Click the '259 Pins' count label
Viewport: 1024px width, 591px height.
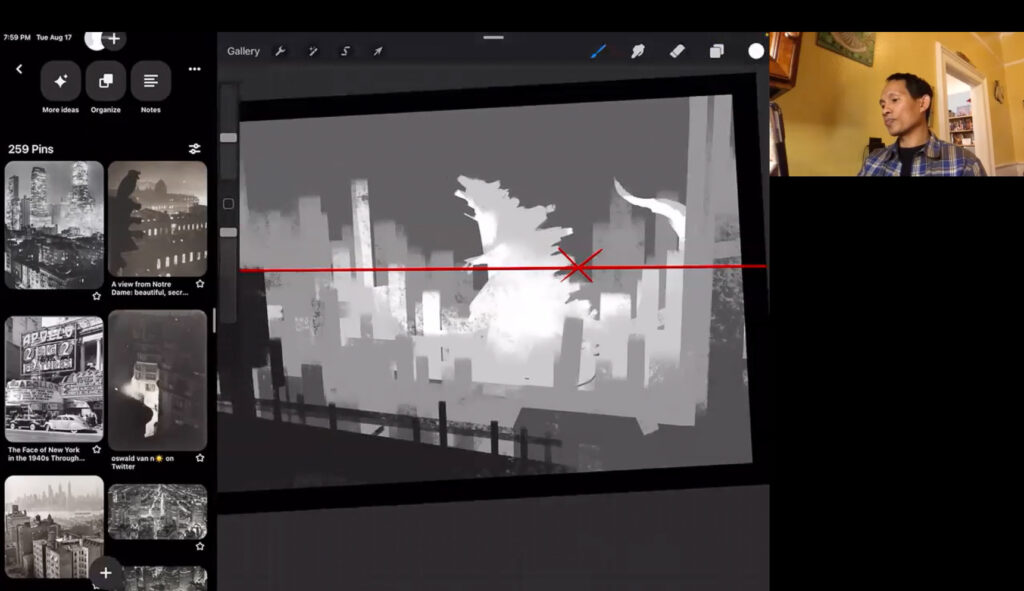31,149
